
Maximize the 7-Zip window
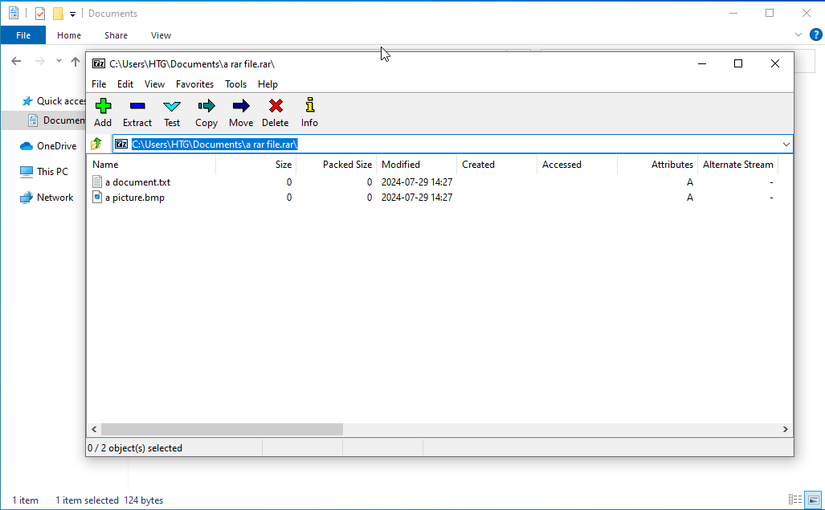click(738, 64)
